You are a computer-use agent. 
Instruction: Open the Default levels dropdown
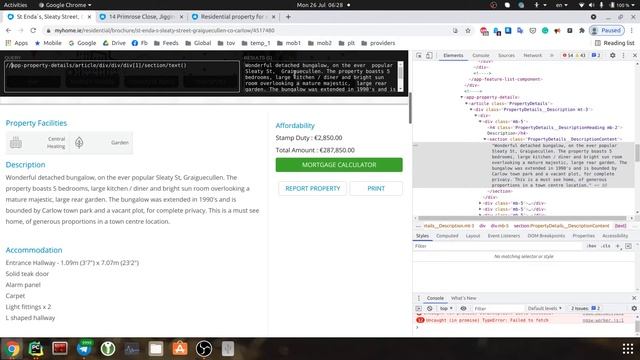coord(544,309)
